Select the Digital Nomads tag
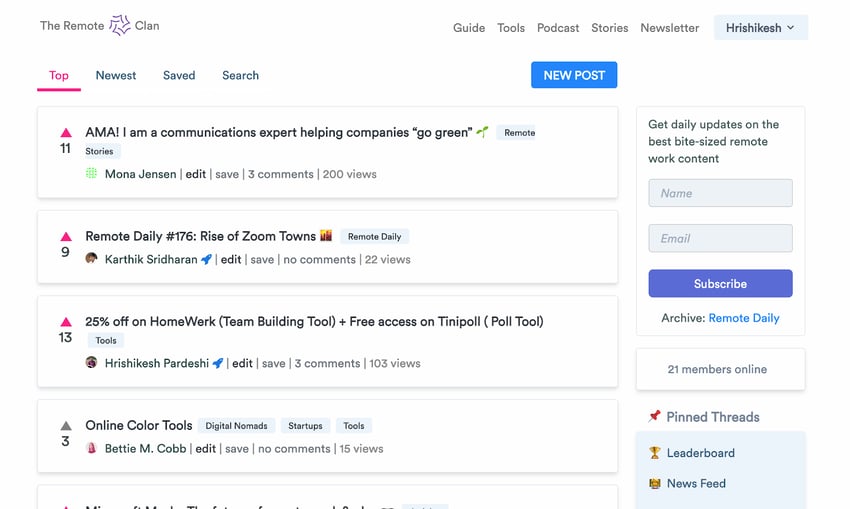 [x=236, y=426]
